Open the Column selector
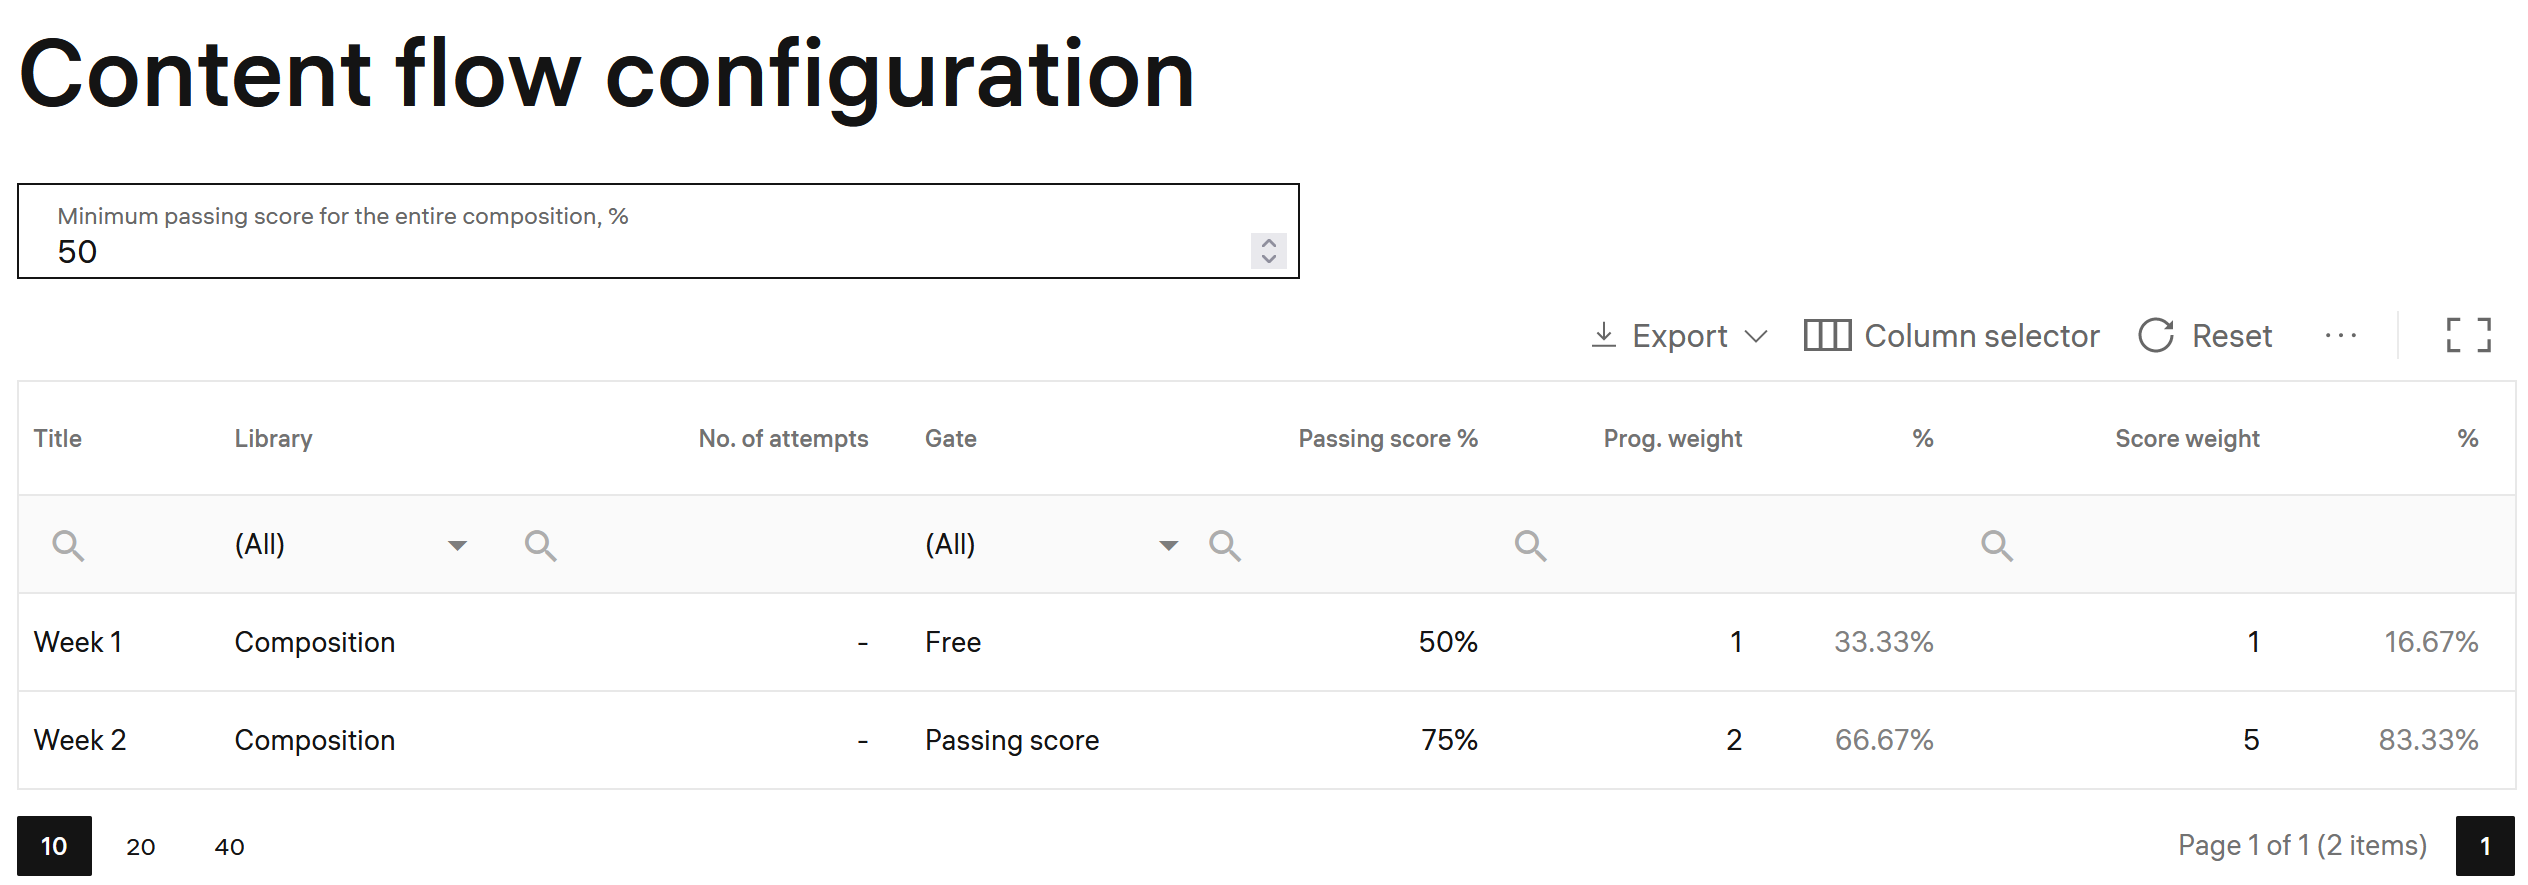Screen dimensions: 2528x885 tap(1951, 336)
